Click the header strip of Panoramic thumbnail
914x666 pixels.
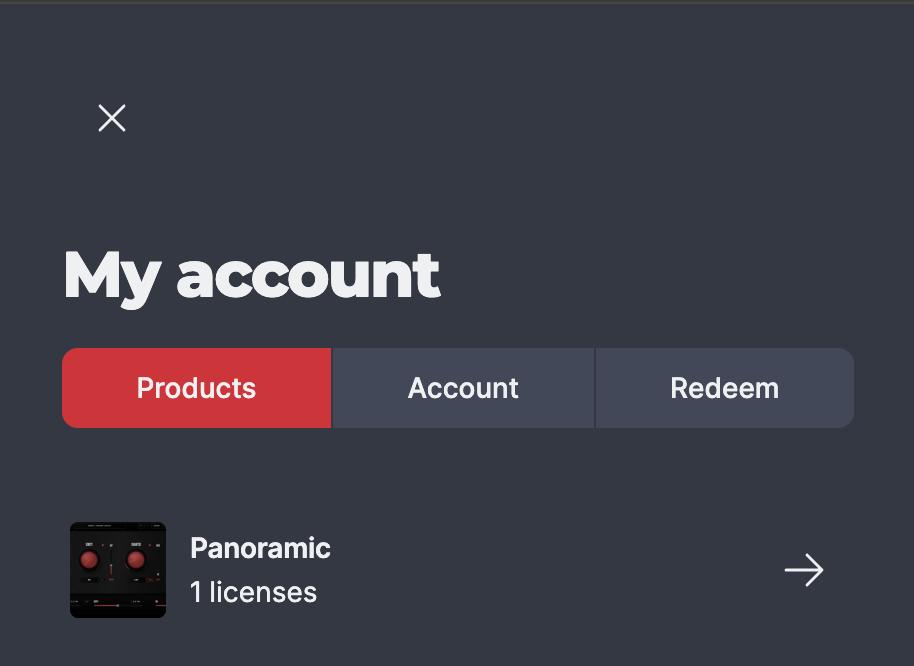118,526
